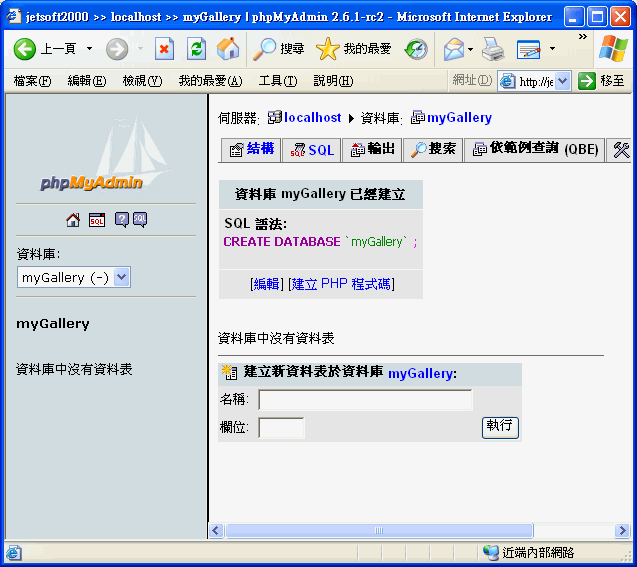
Task: Open the 我的最愛(A) menu
Action: (x=210, y=81)
